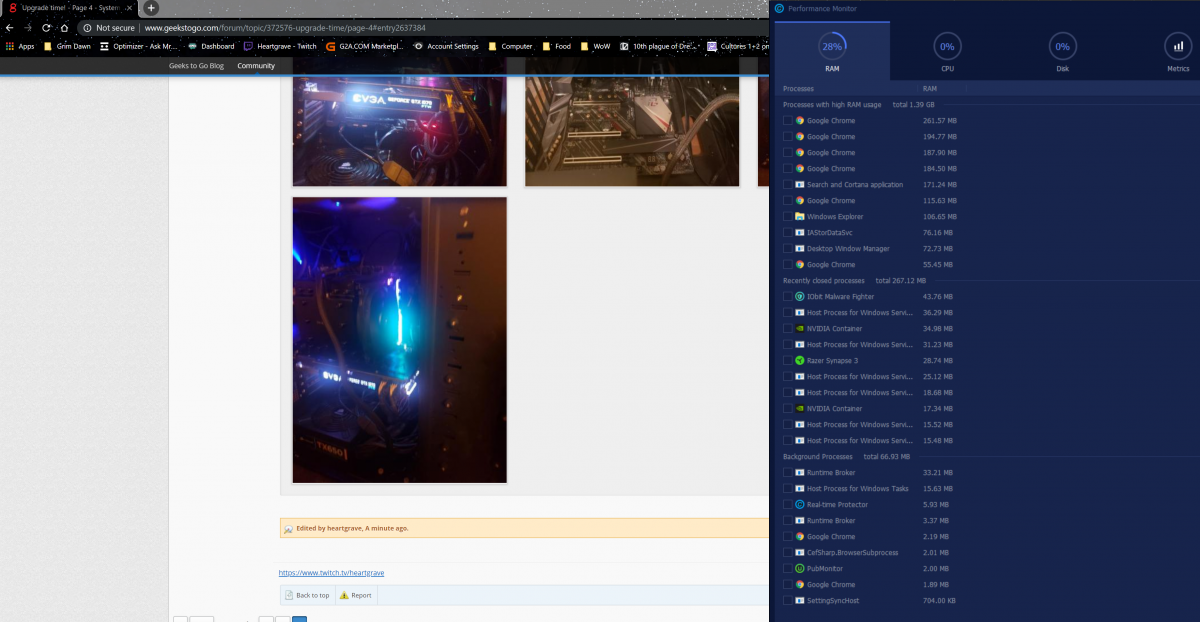Switch to the CPU tab

pos(947,51)
